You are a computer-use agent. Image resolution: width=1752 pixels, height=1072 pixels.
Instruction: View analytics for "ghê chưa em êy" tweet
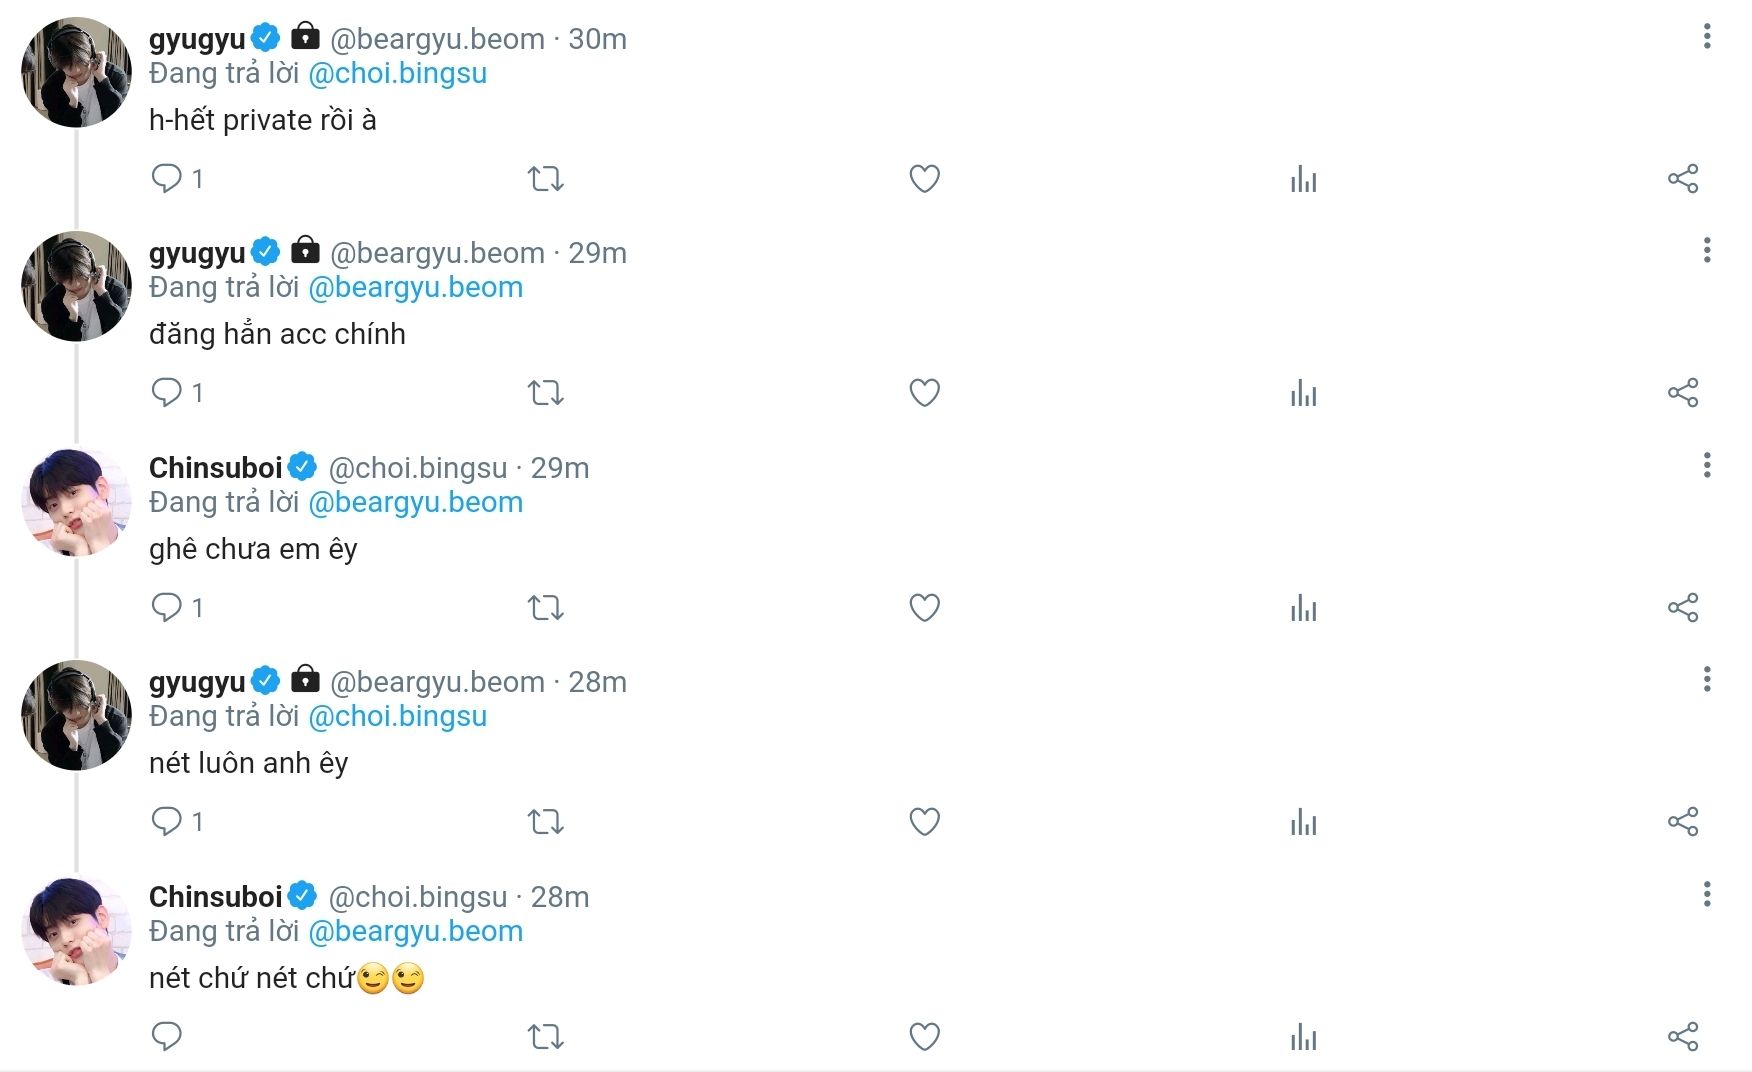click(x=1303, y=607)
